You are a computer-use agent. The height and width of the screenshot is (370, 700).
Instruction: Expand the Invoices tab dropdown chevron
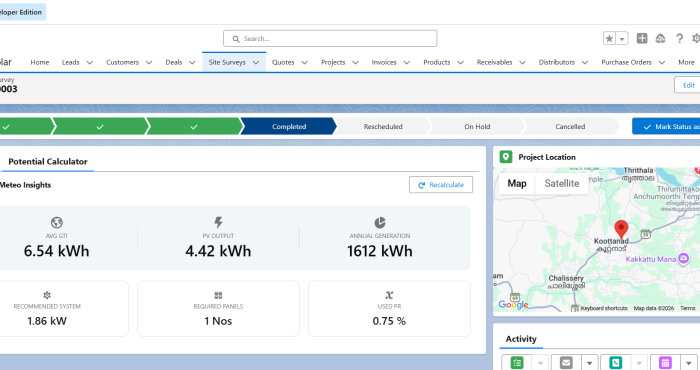(407, 62)
